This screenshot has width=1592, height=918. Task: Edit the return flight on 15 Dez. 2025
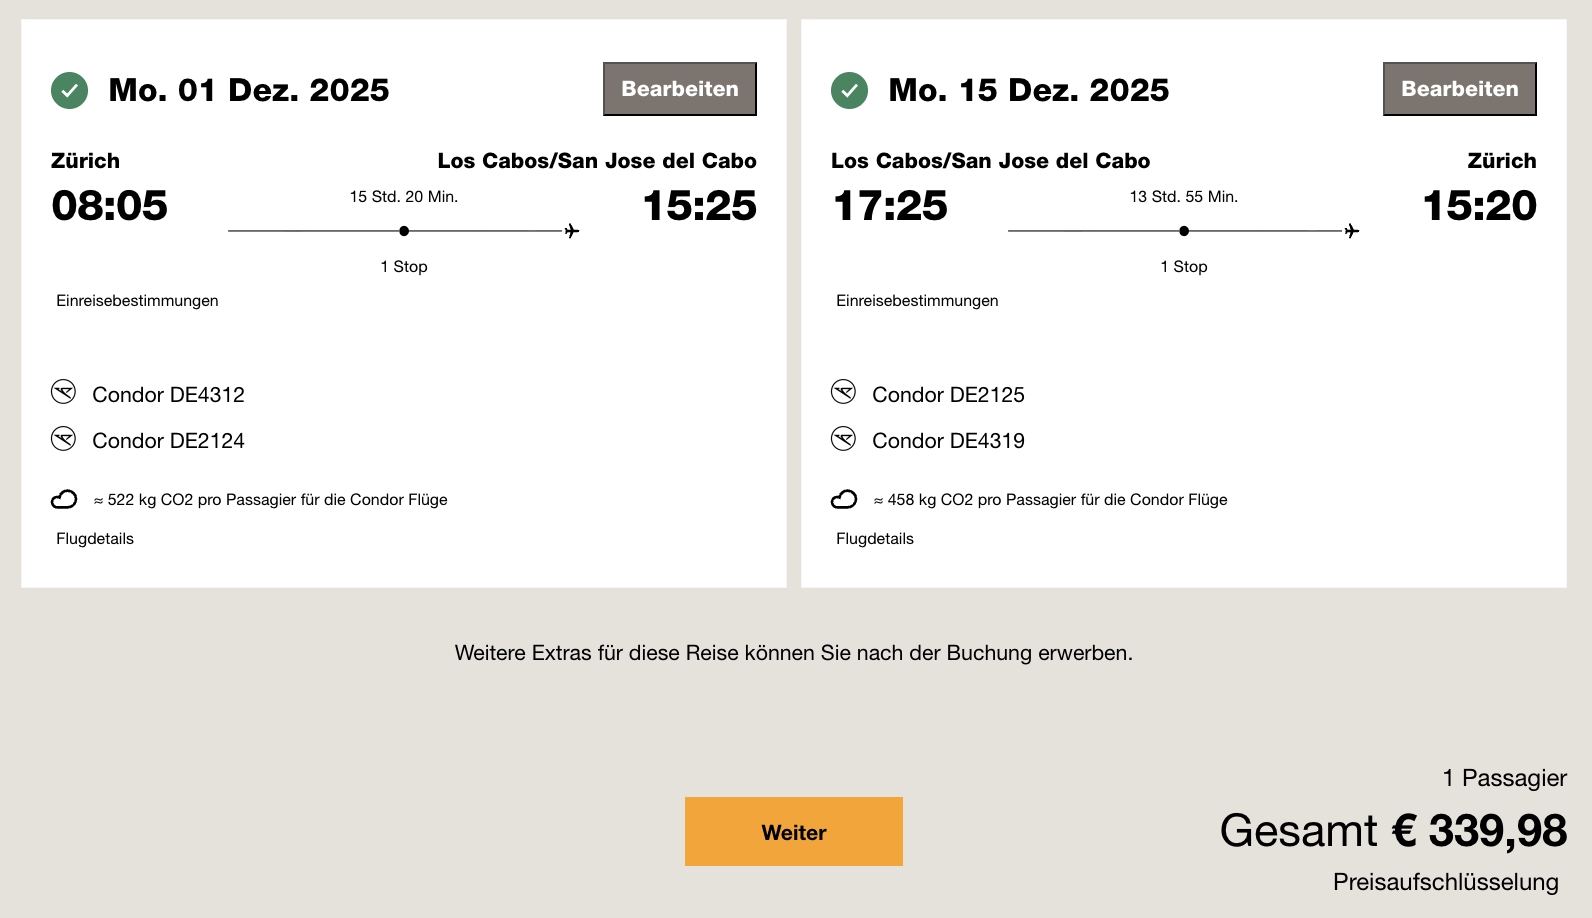(1459, 89)
